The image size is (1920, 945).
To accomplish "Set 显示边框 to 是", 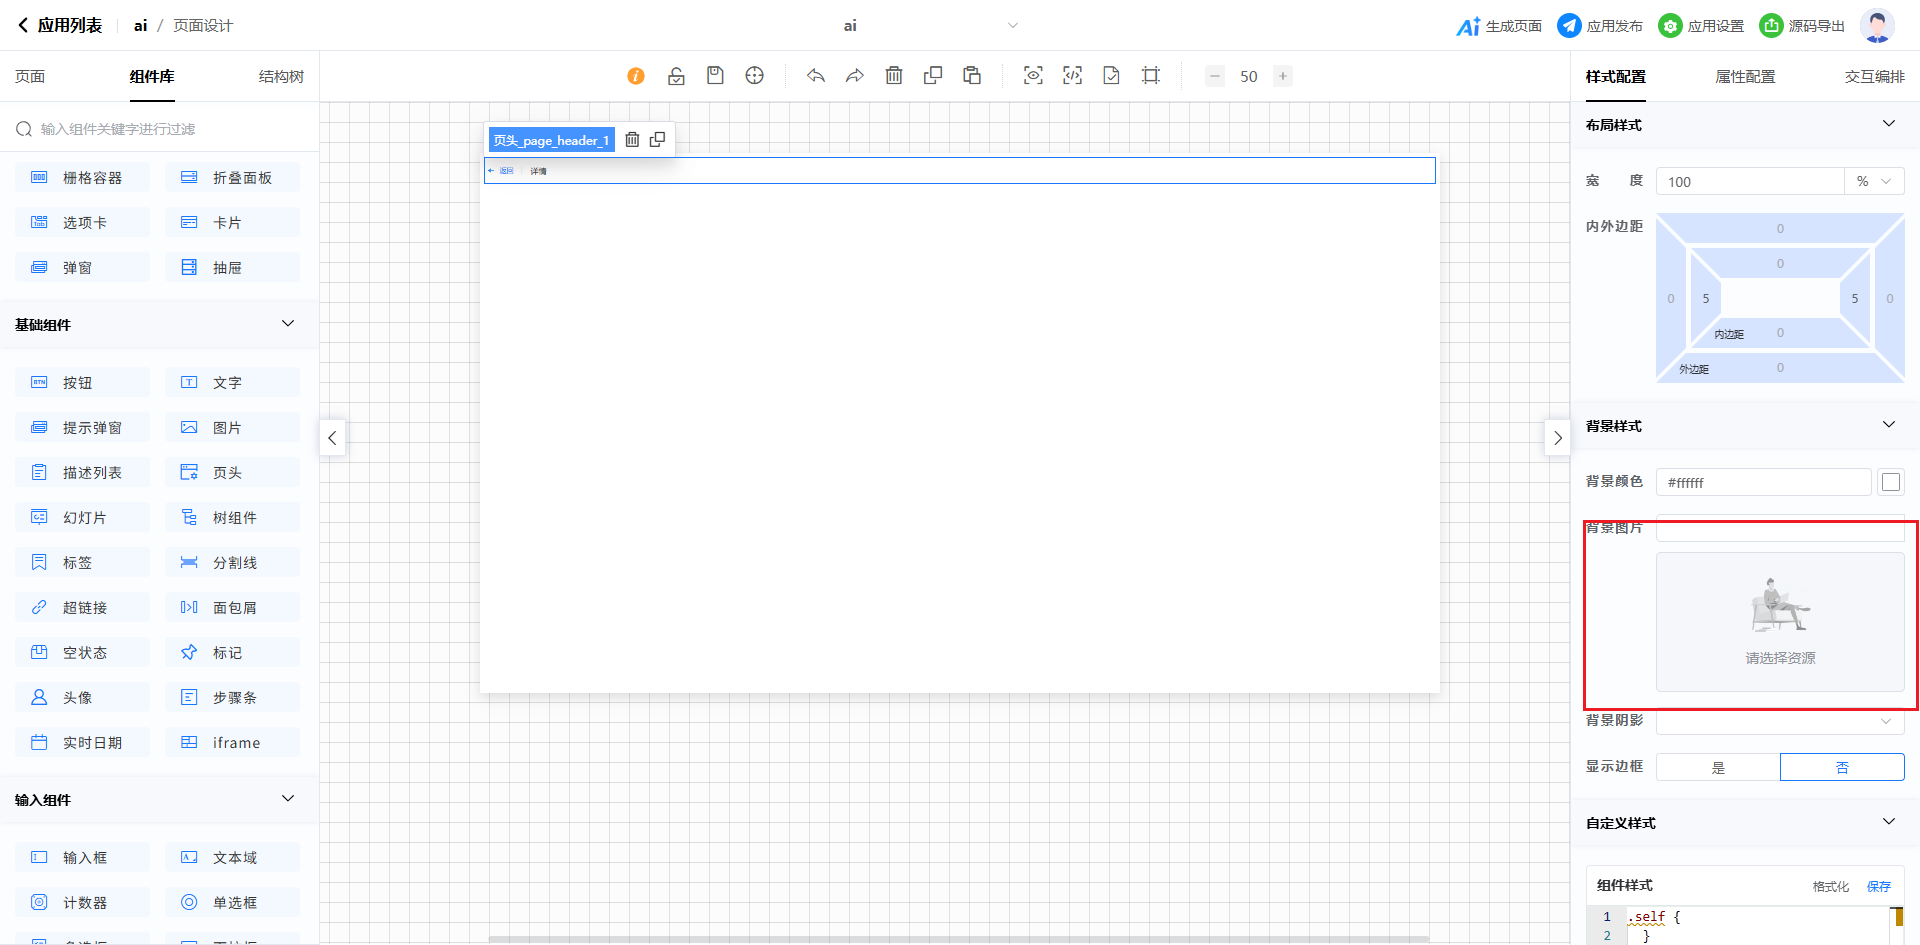I will 1718,767.
